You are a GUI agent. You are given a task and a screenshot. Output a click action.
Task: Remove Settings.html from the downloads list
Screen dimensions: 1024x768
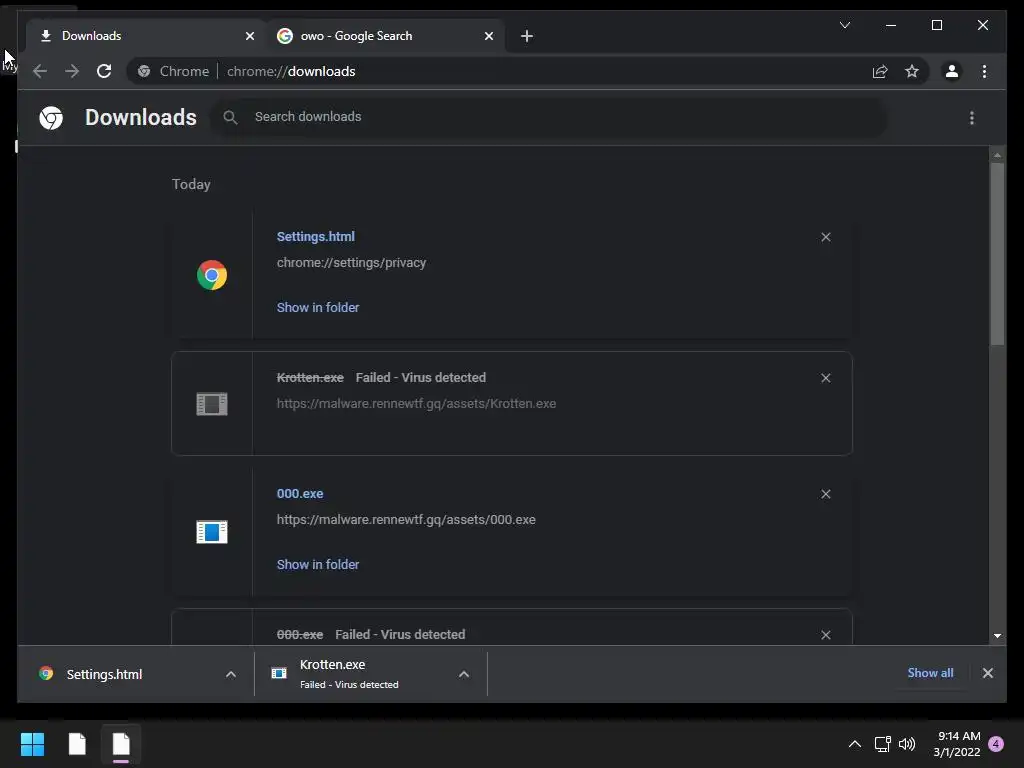tap(825, 237)
